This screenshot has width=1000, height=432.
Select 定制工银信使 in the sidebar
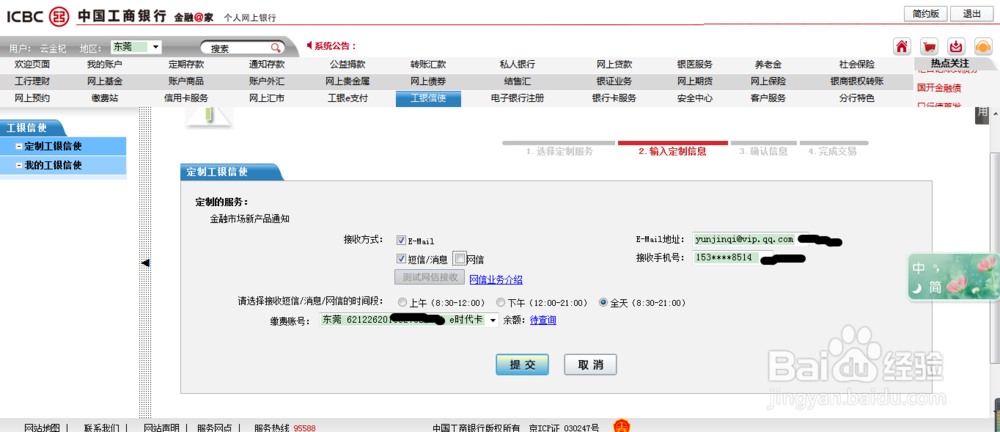[63, 146]
